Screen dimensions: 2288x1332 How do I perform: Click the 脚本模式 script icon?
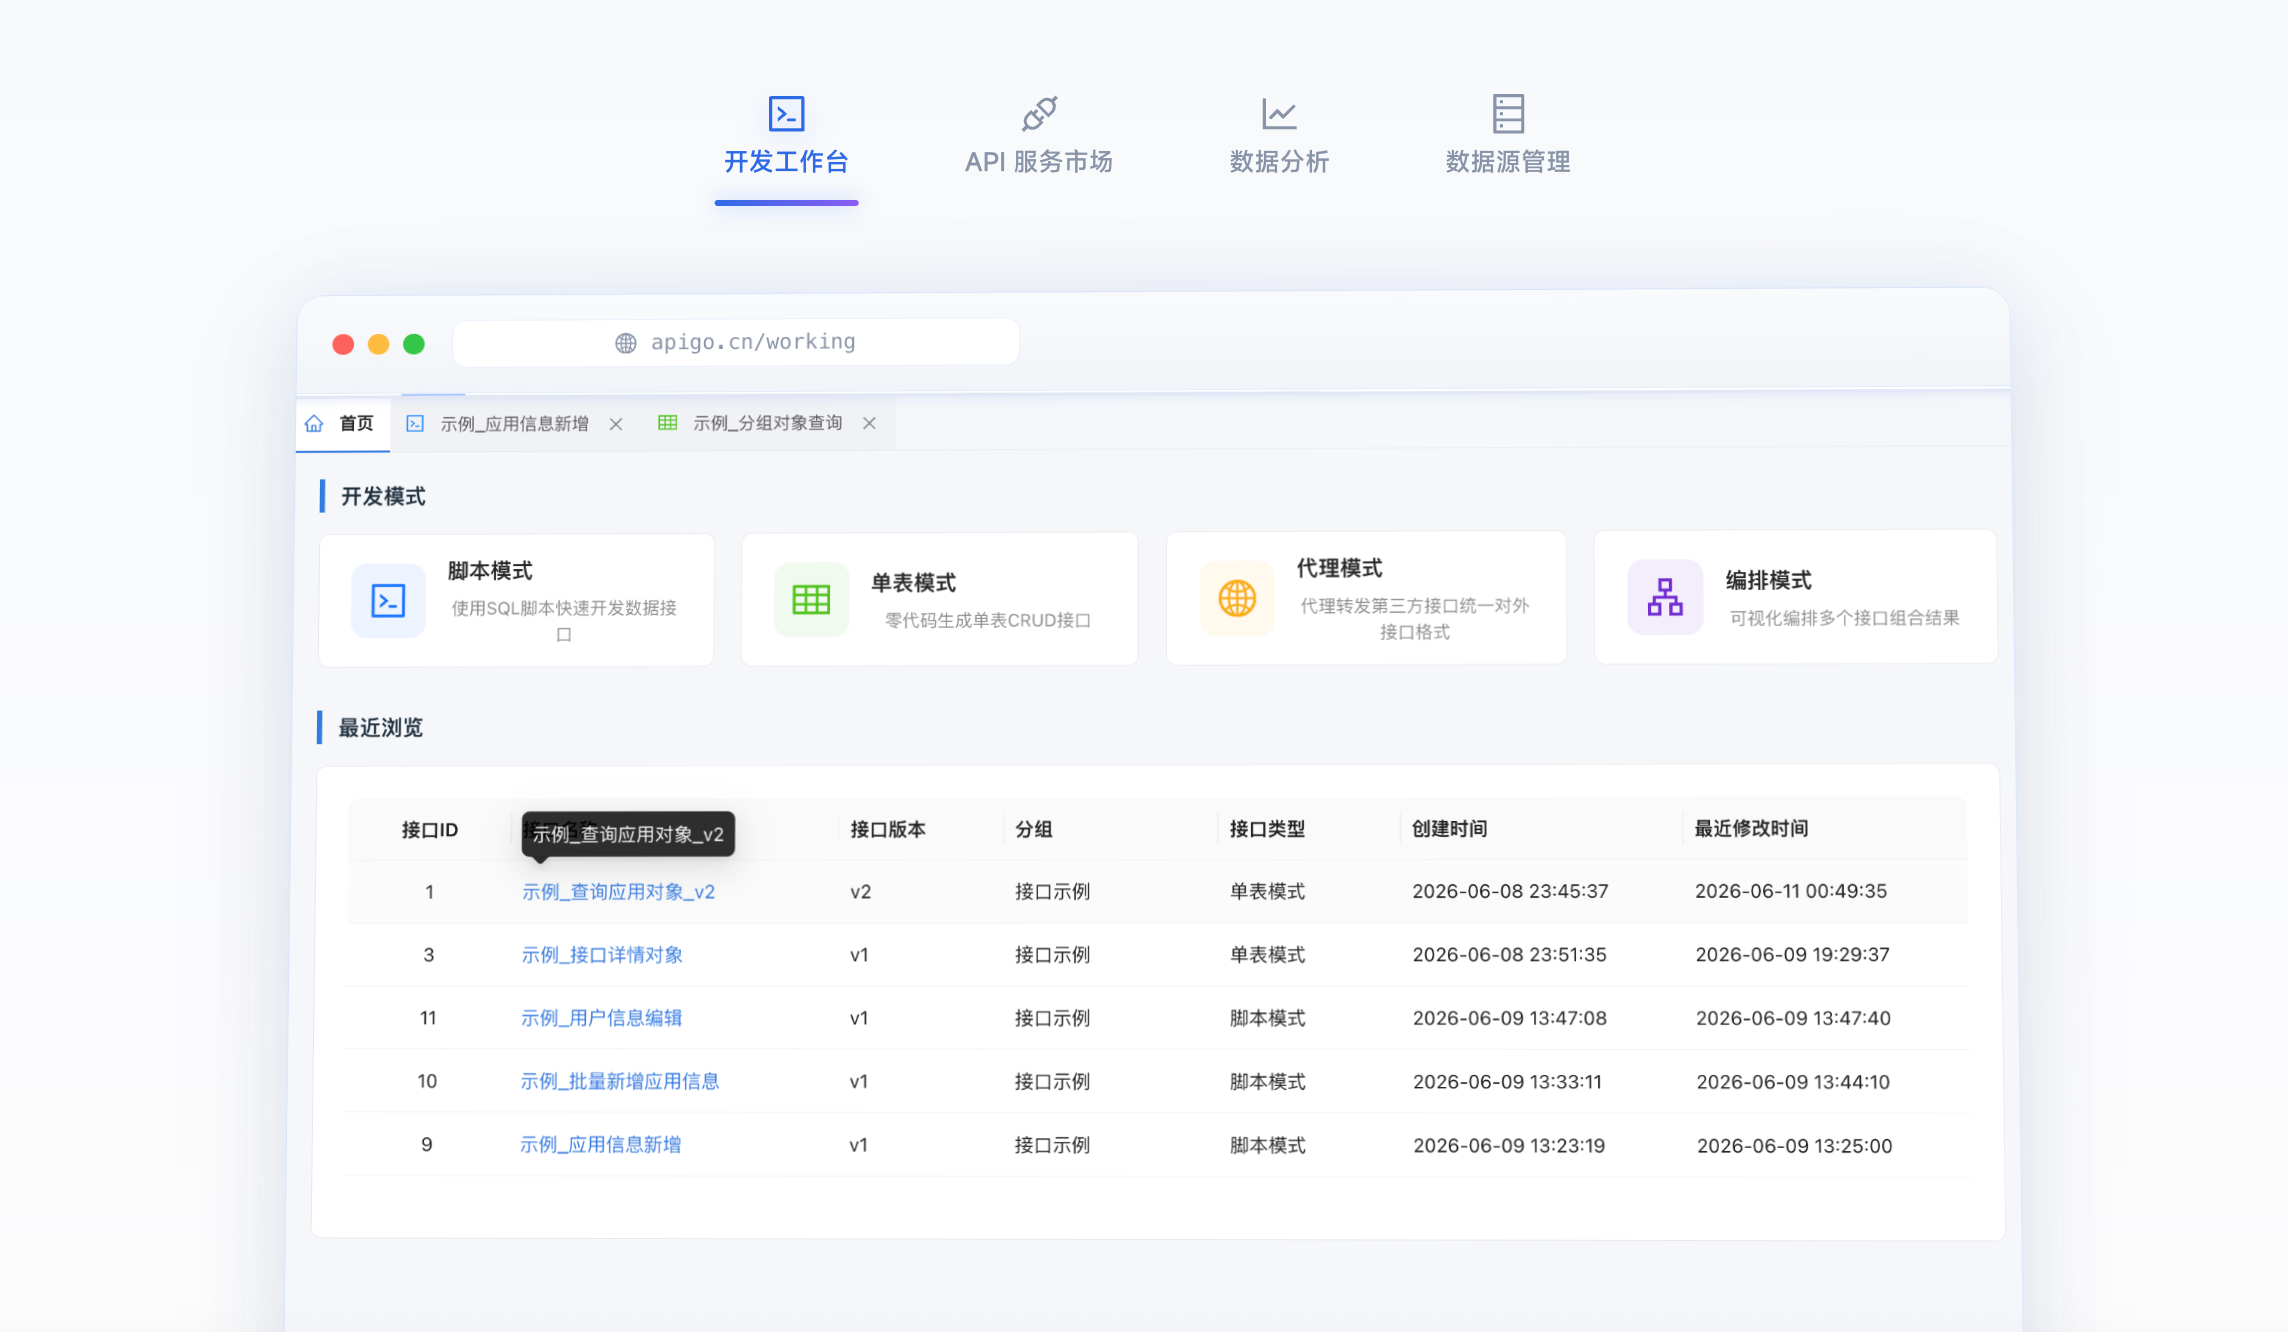coord(388,600)
